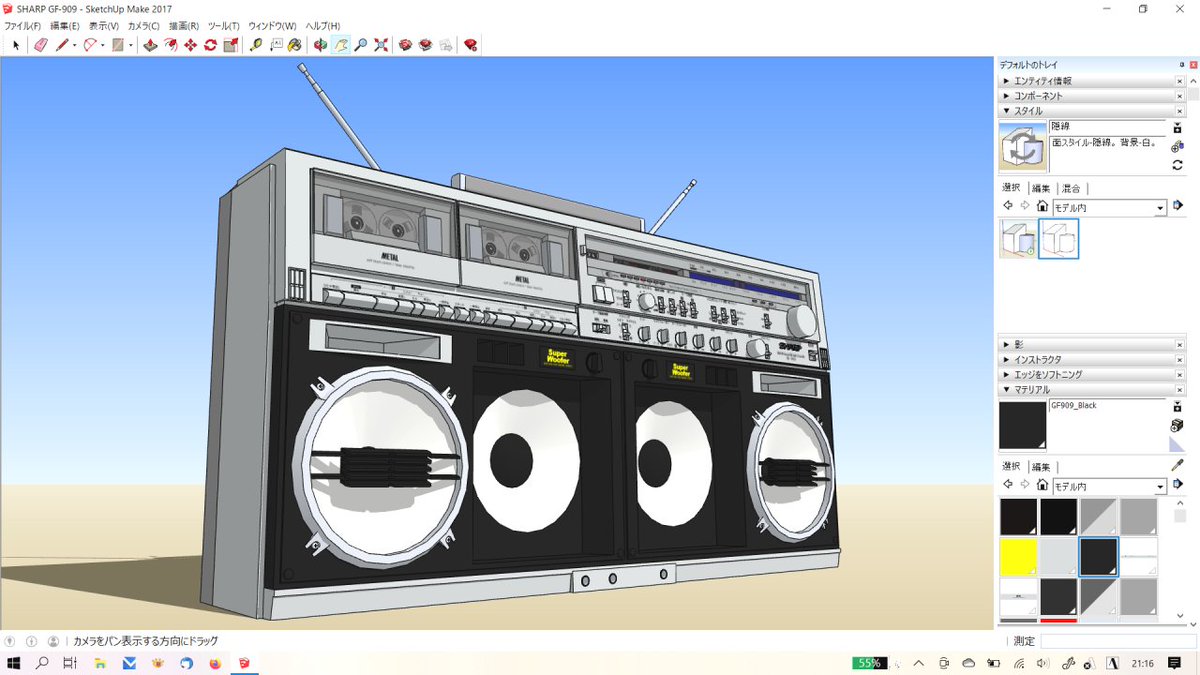1200x675 pixels.
Task: Open the 編集(E) menu
Action: 65,25
